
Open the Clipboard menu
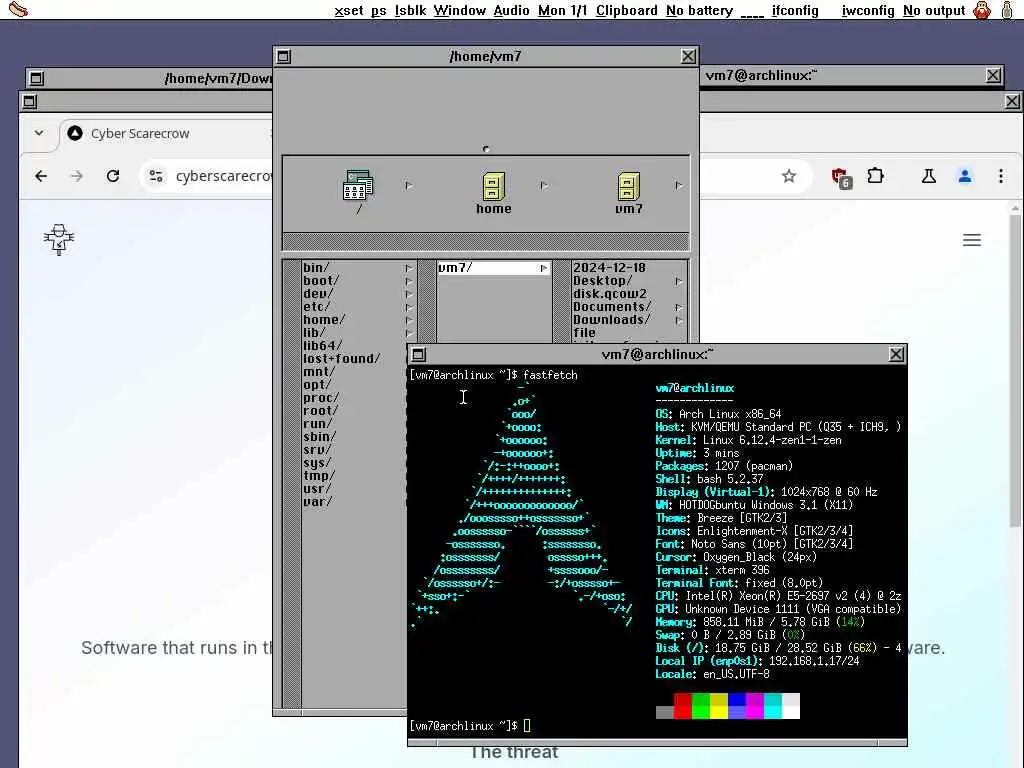point(626,10)
